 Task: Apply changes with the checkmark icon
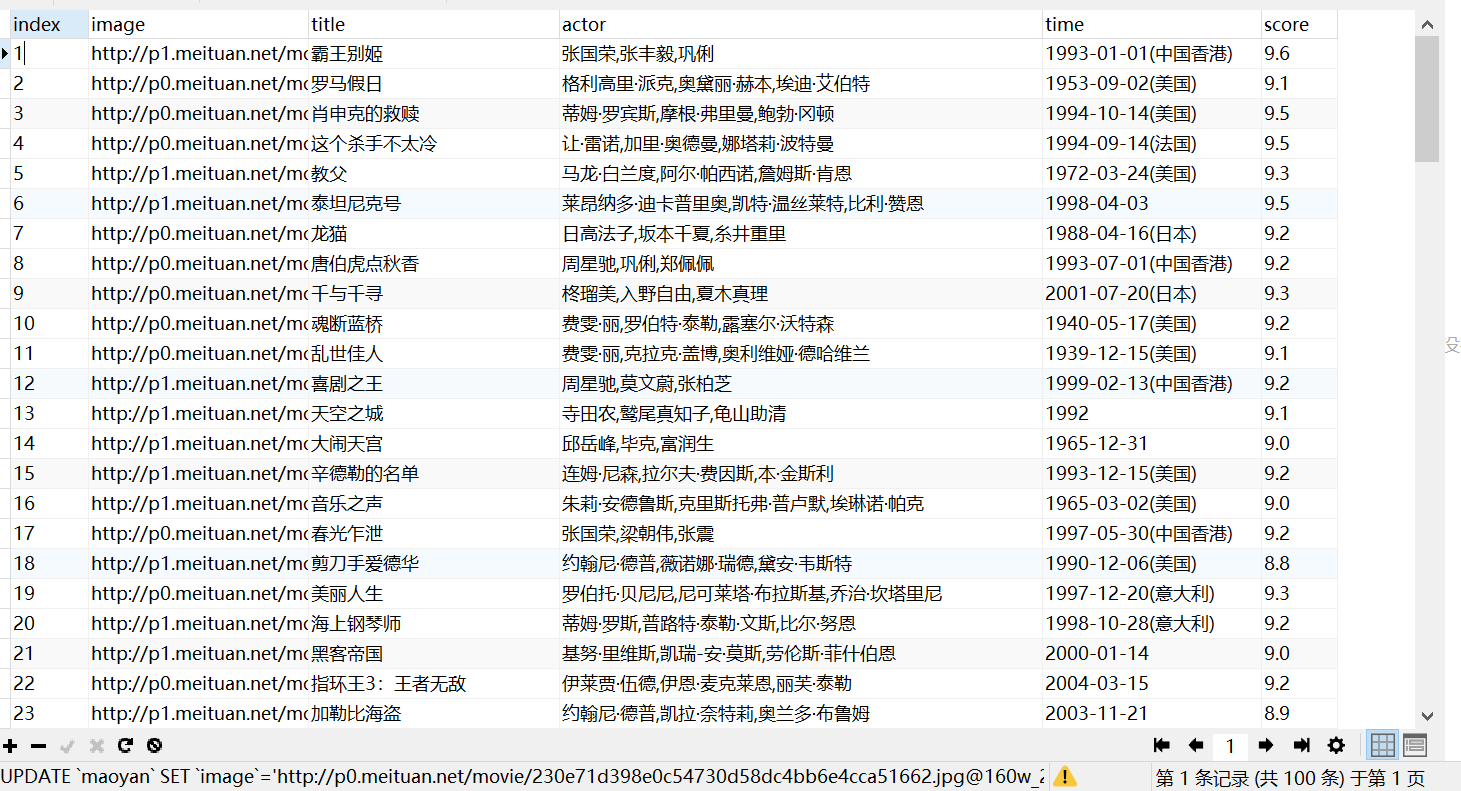[68, 746]
